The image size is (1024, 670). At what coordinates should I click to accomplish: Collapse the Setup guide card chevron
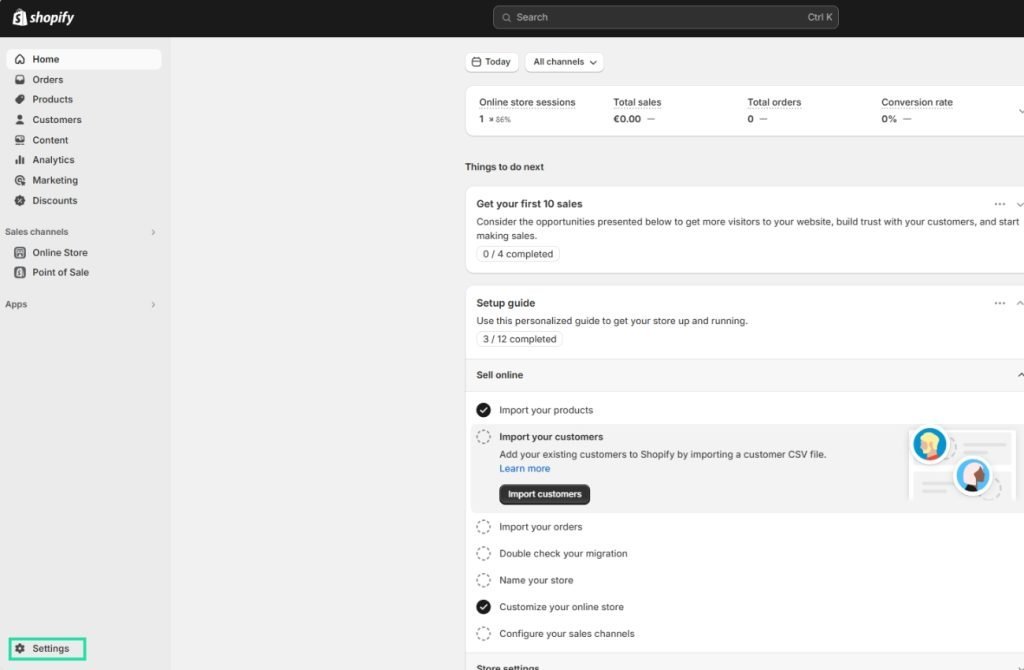click(x=1019, y=303)
